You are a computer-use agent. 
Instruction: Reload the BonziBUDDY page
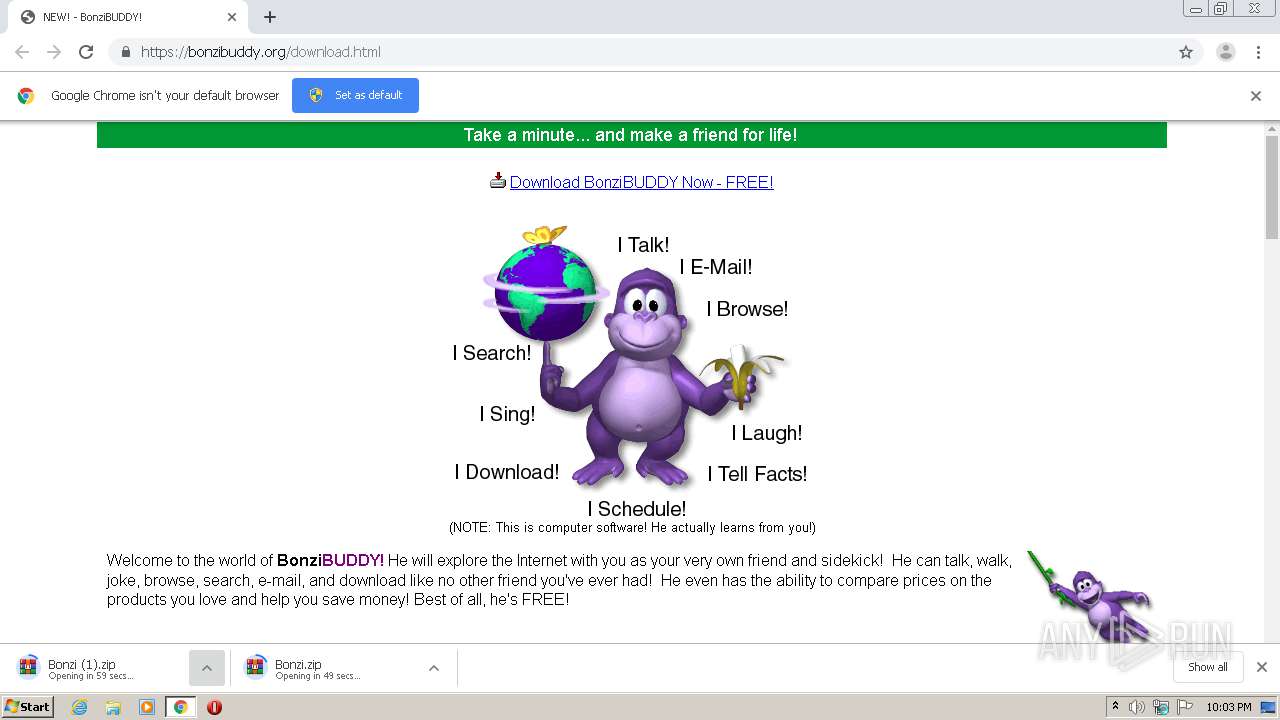(86, 52)
